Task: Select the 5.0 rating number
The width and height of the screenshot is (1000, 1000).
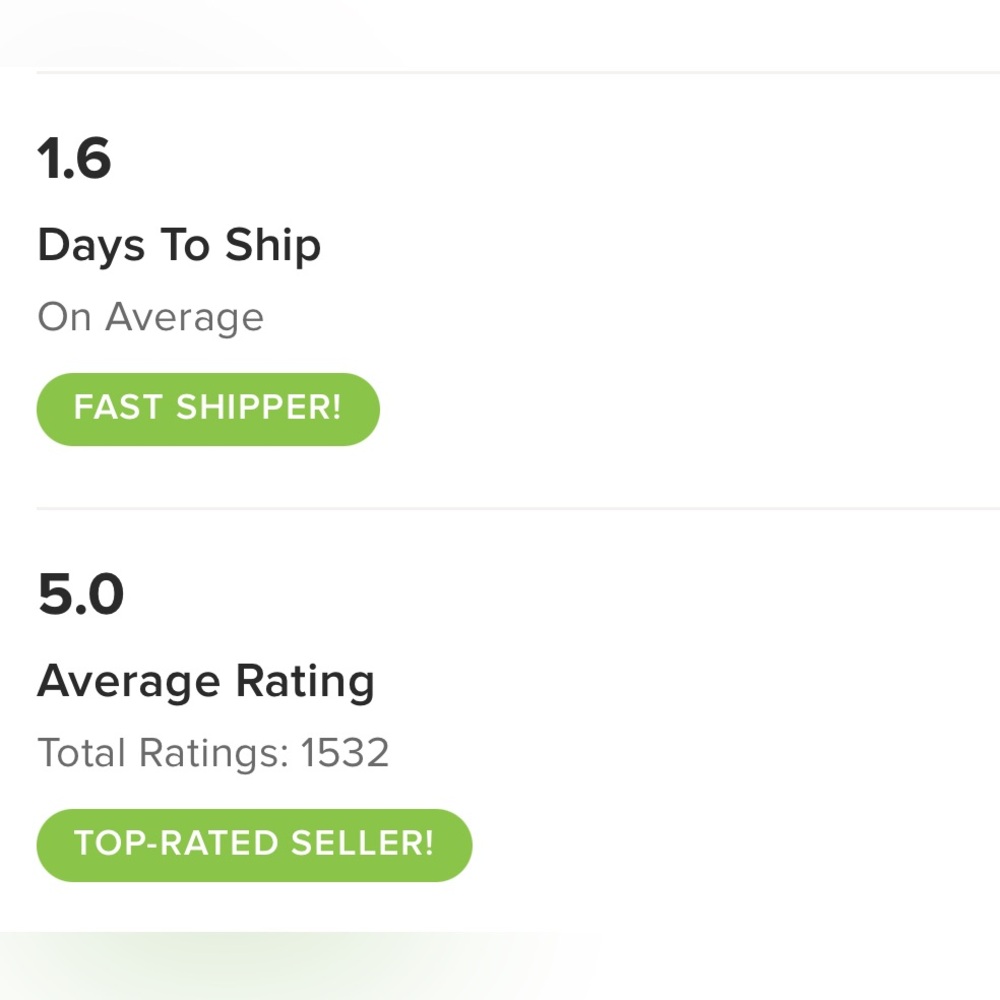Action: 81,594
